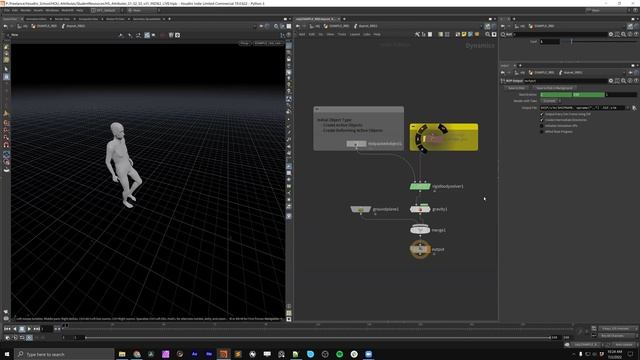640x360 pixels.
Task: Toggle Create Intermediate Directories checkbox
Action: click(542, 120)
